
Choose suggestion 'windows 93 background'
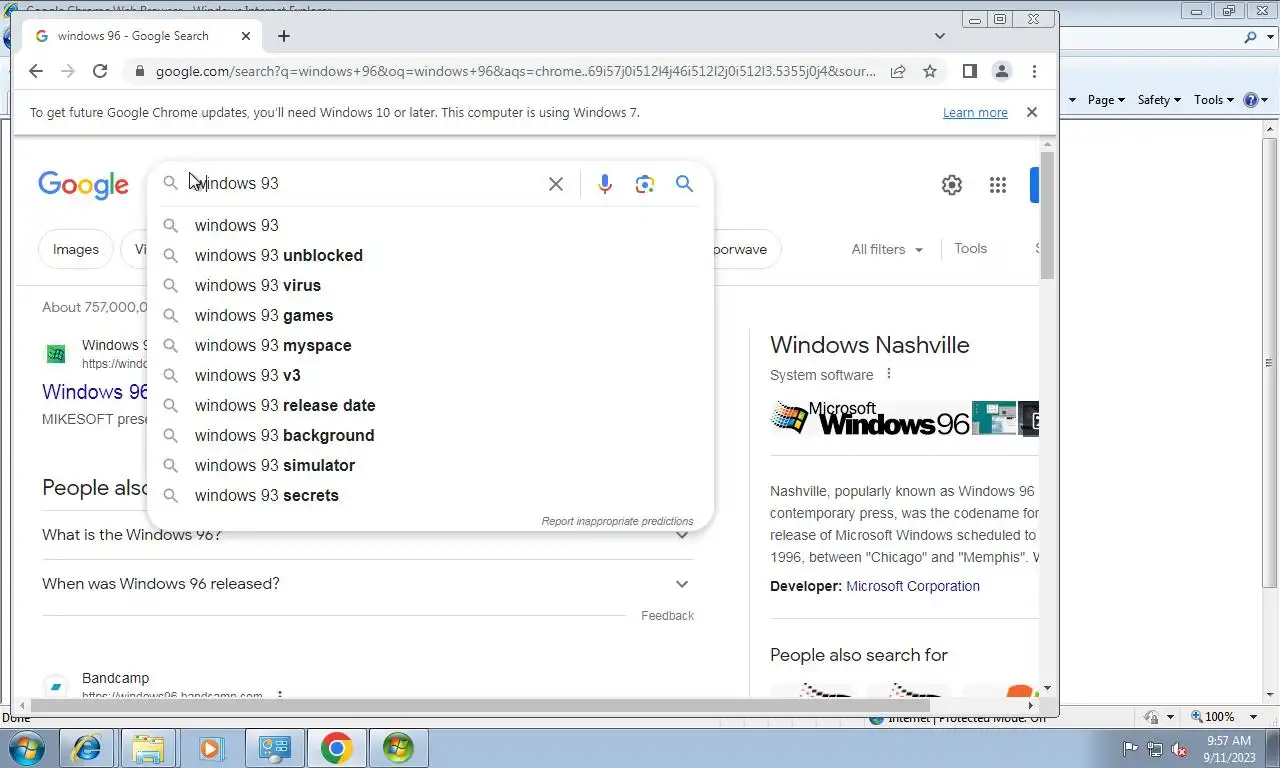430,435
